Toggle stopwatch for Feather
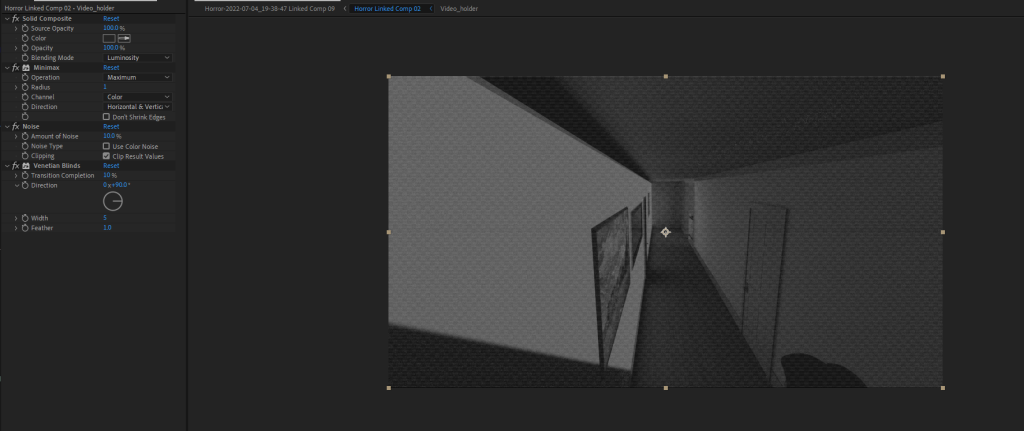 (25, 228)
